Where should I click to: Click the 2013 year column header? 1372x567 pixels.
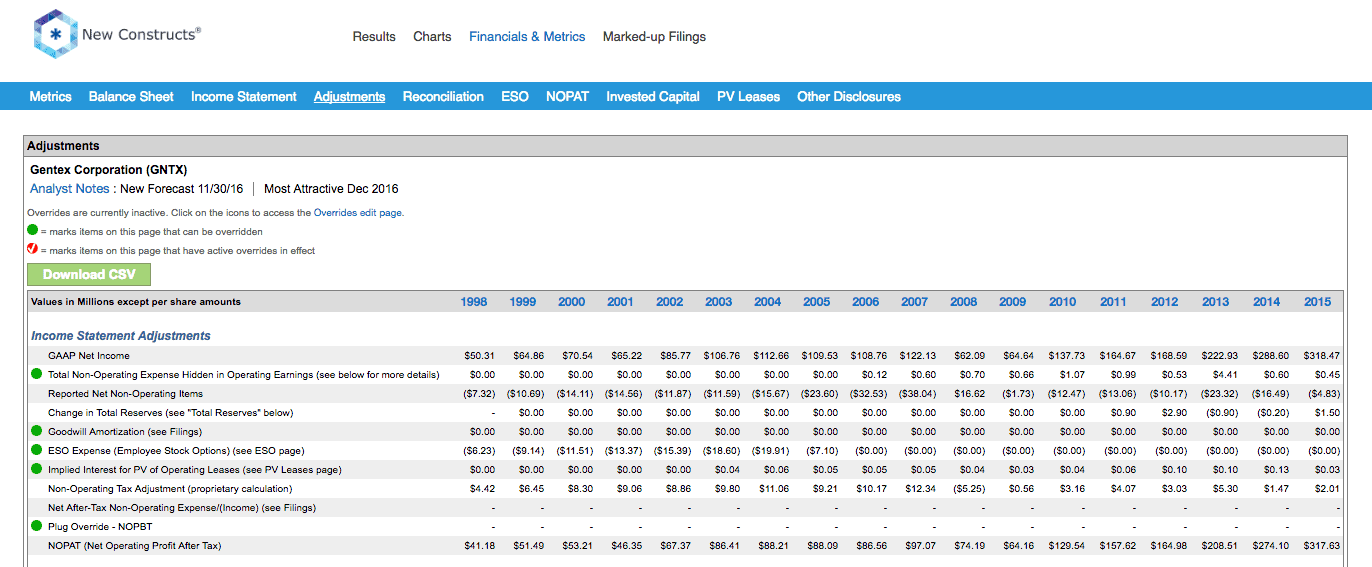tap(1215, 301)
